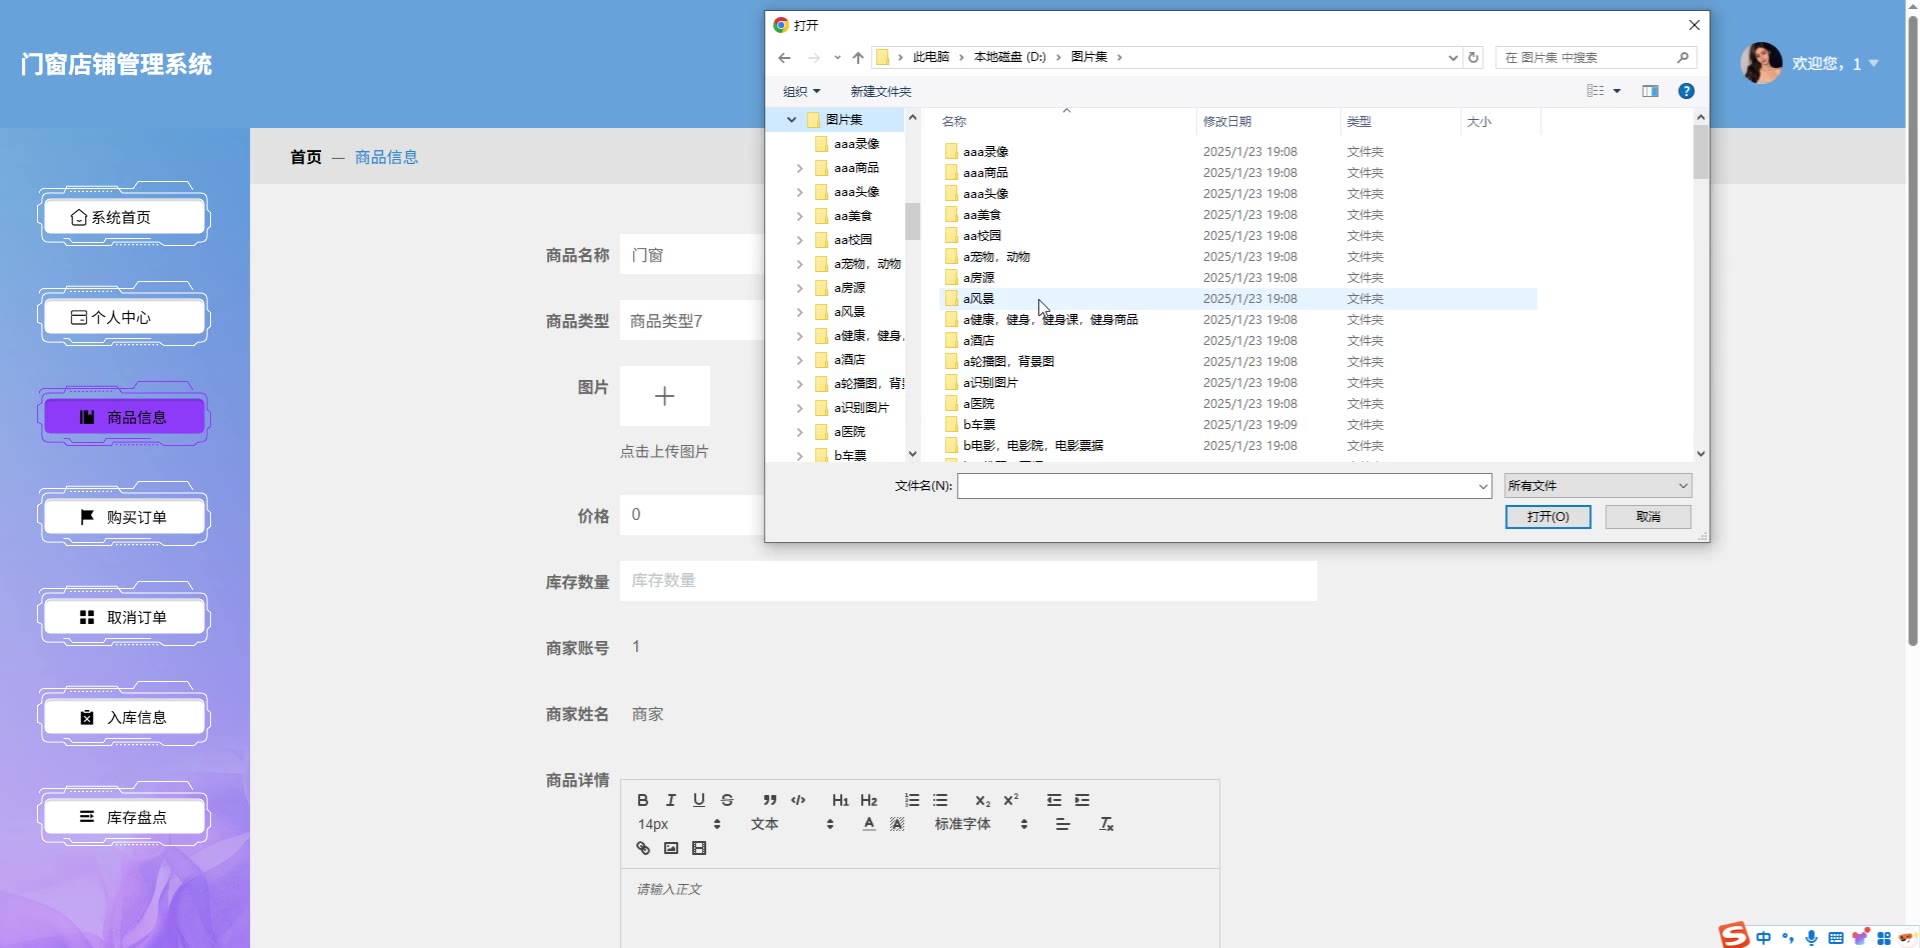Click the image upload plus box
Viewport: 1920px width, 948px height.
[x=665, y=396]
